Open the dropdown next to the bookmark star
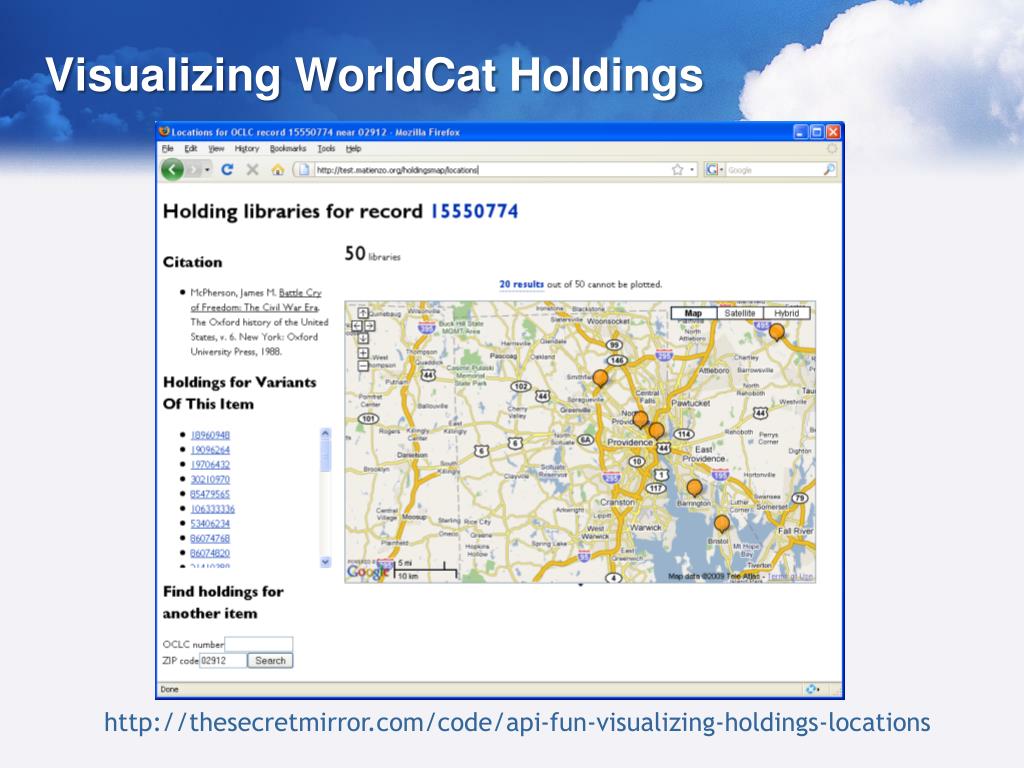 [692, 170]
